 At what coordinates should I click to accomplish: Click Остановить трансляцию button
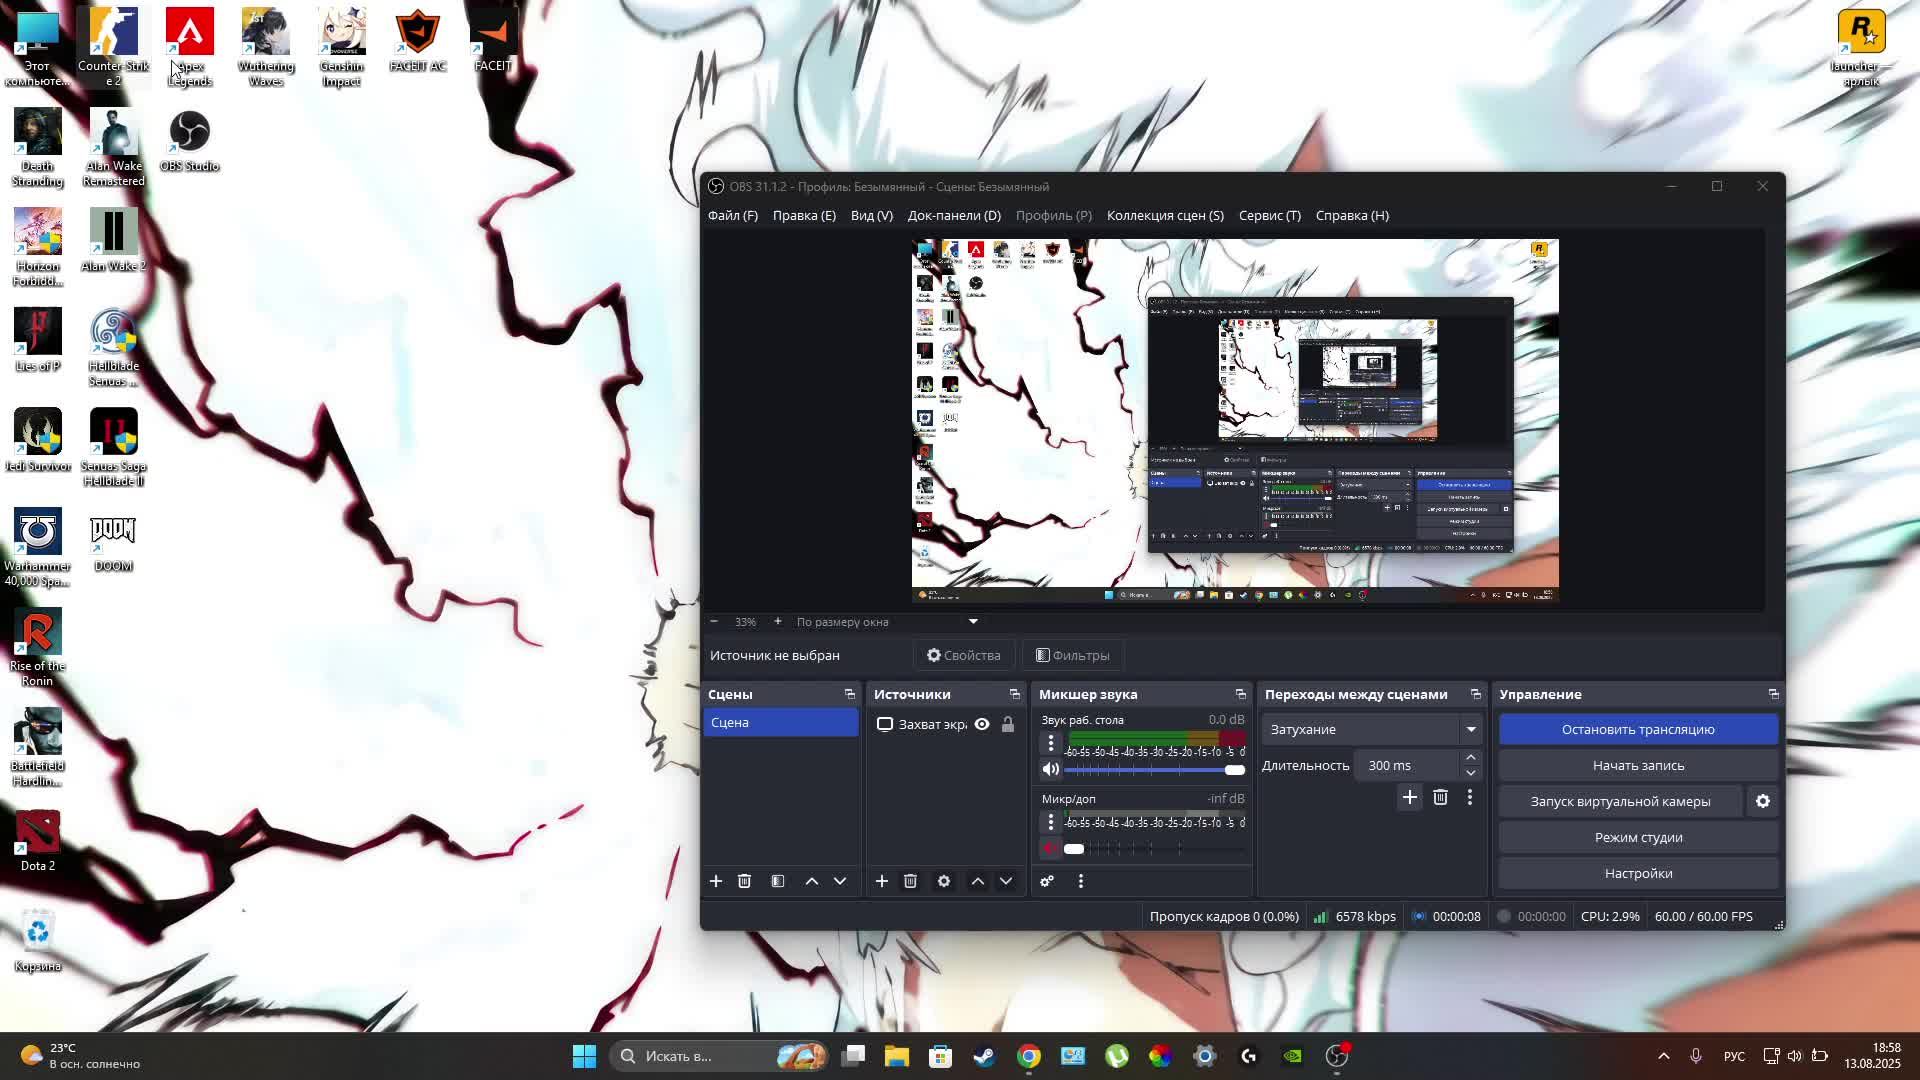click(1637, 729)
